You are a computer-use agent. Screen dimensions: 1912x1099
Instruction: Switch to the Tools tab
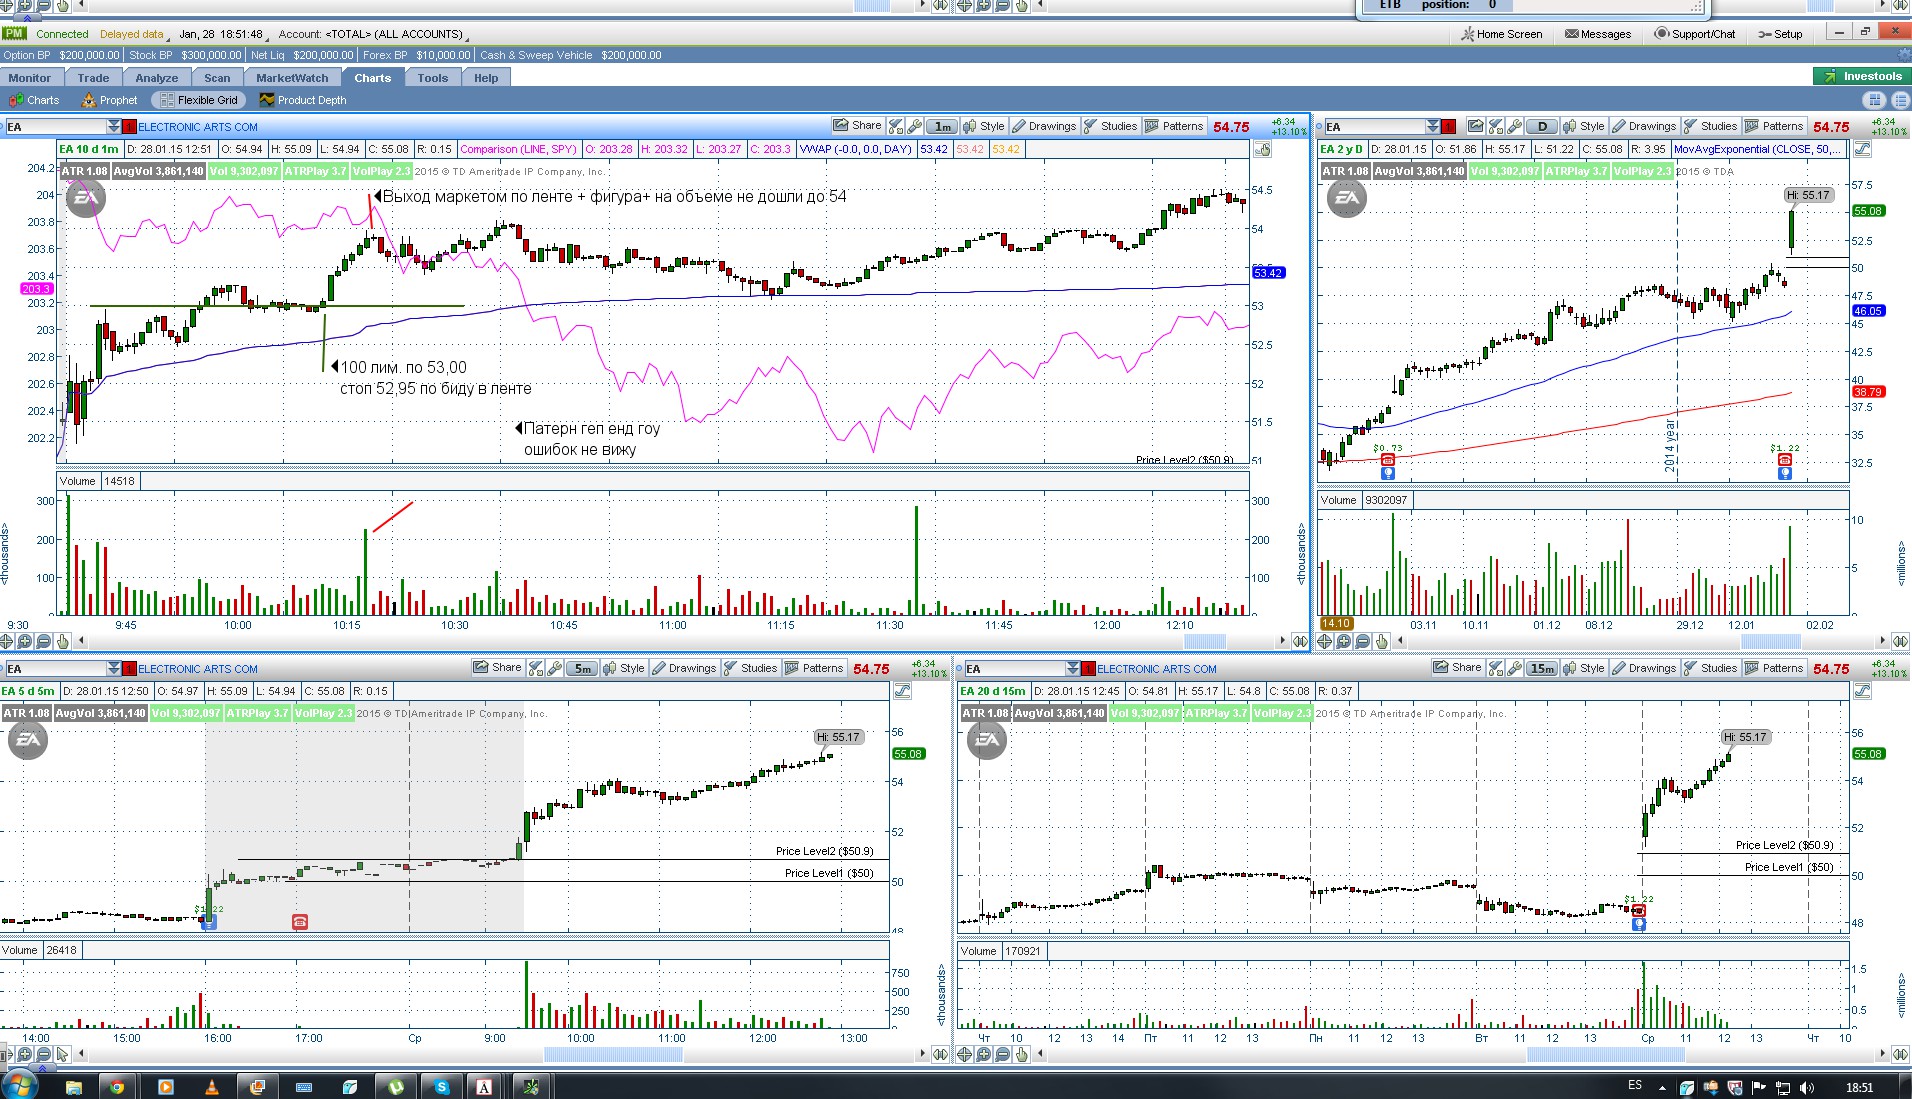(433, 78)
